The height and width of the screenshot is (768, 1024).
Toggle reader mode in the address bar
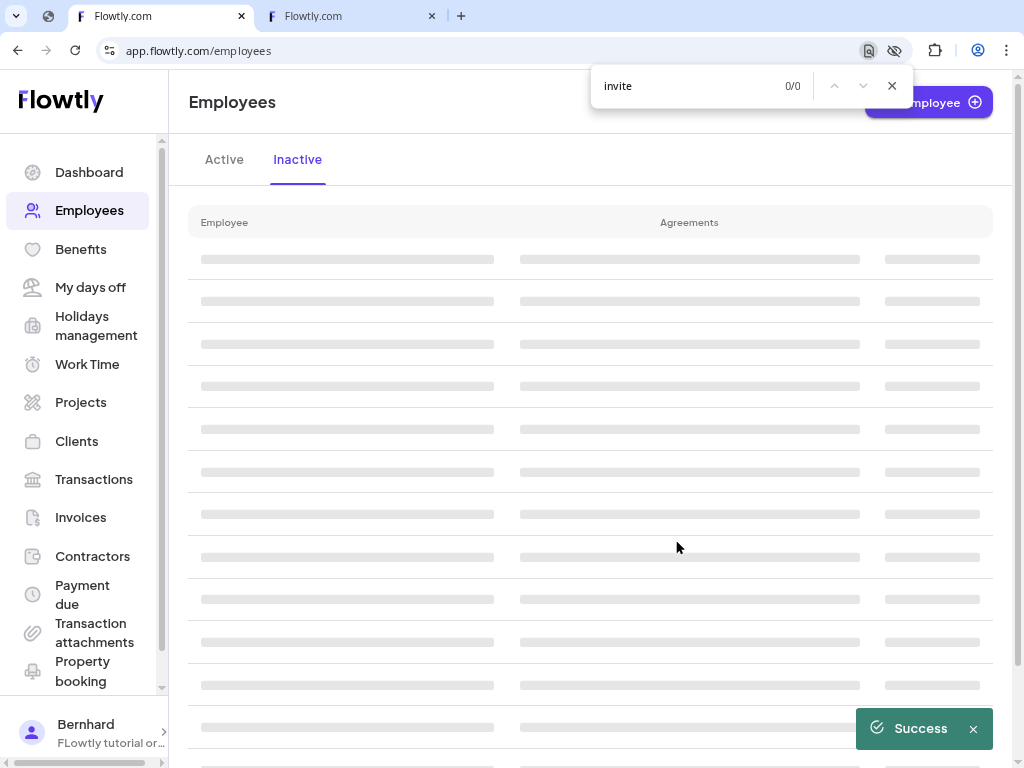868,50
